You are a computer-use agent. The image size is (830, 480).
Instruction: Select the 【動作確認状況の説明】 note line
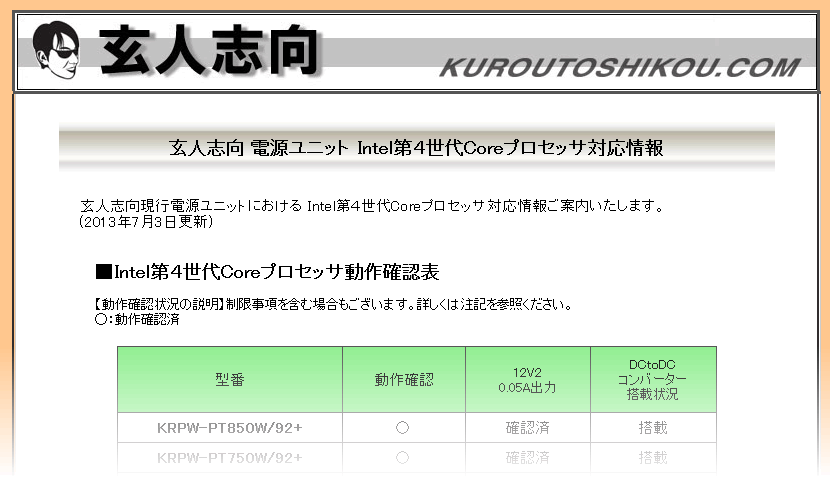click(x=333, y=304)
